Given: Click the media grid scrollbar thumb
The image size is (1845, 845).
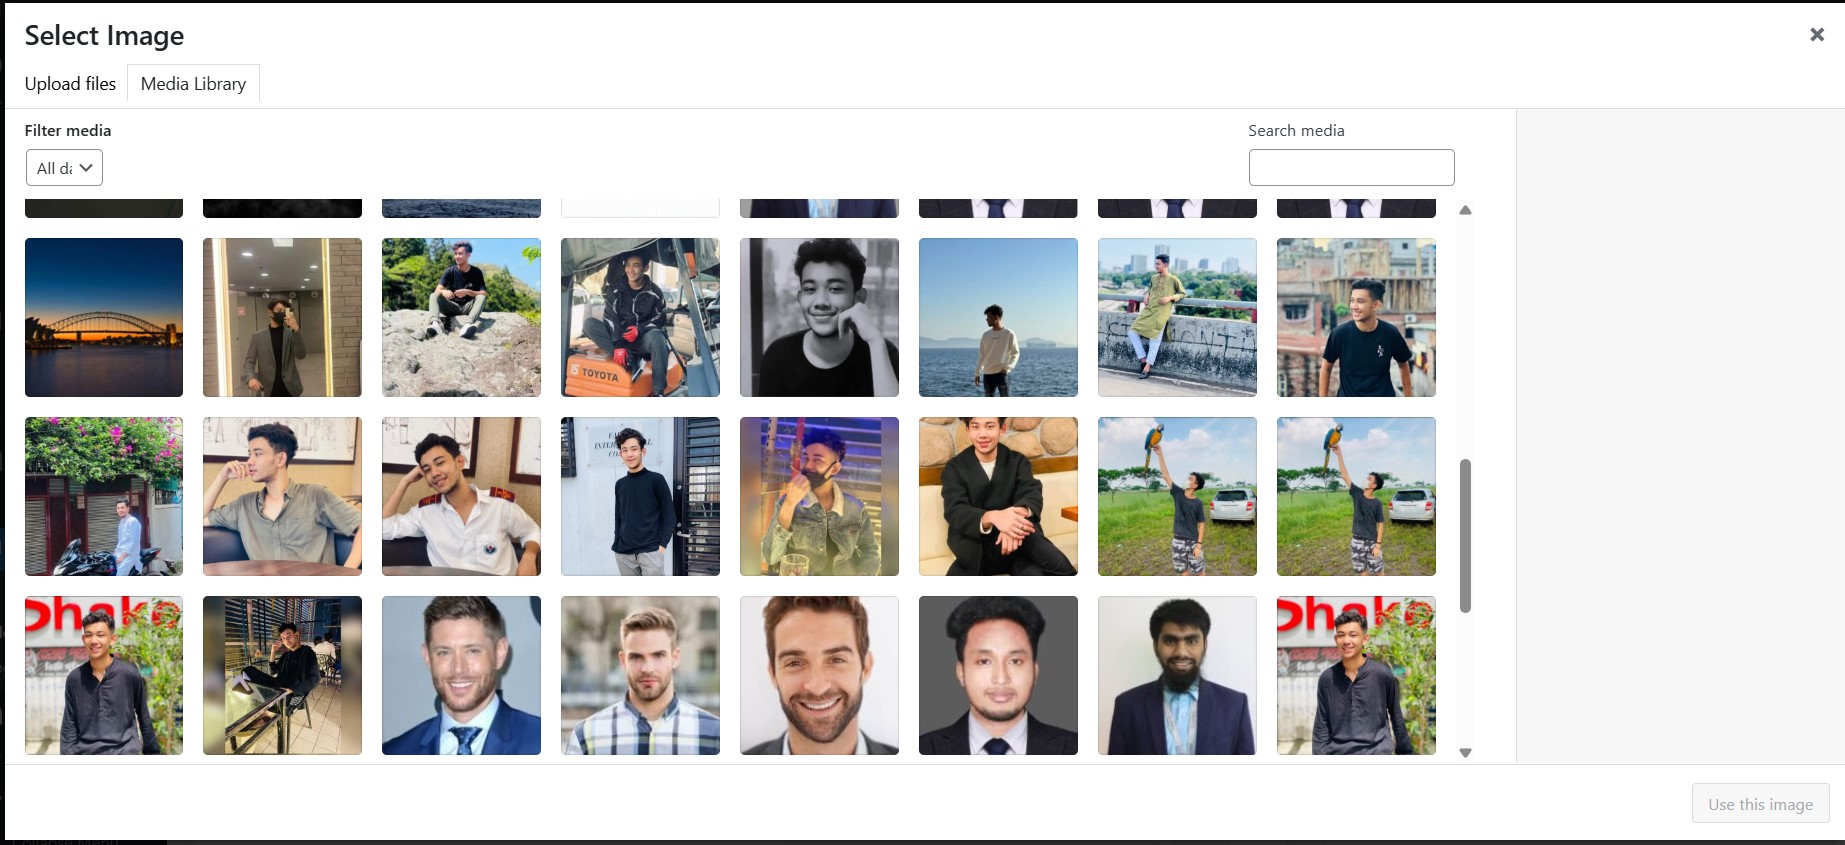Looking at the screenshot, I should 1465,535.
